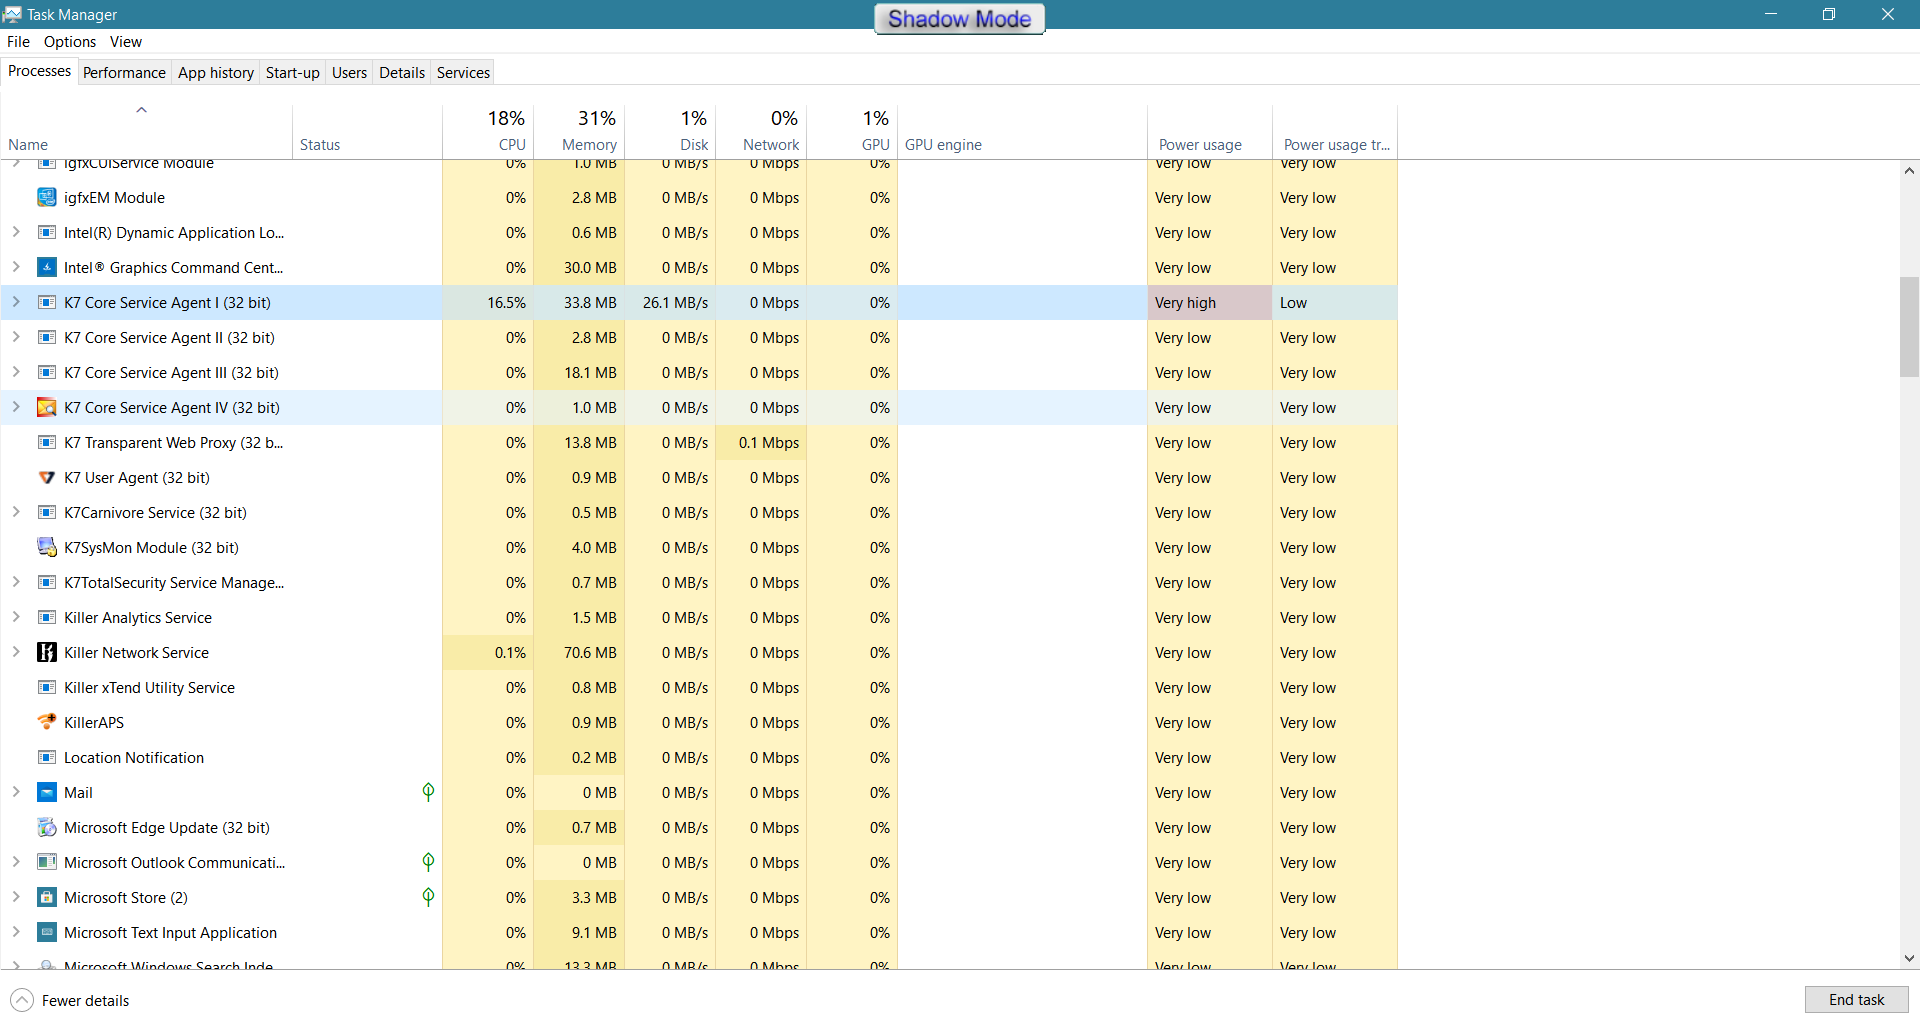The image size is (1920, 1030).
Task: Click the K7SysMon Module icon
Action: (x=46, y=548)
